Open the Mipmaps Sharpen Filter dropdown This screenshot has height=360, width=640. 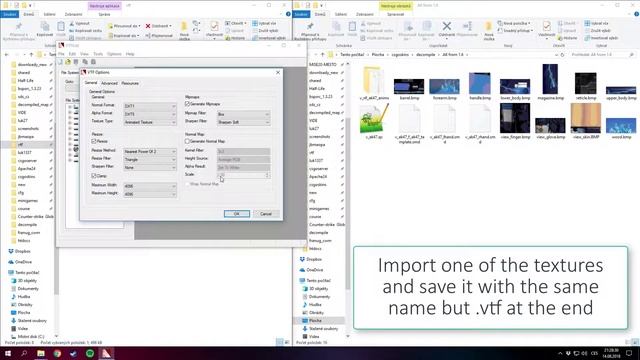243,122
